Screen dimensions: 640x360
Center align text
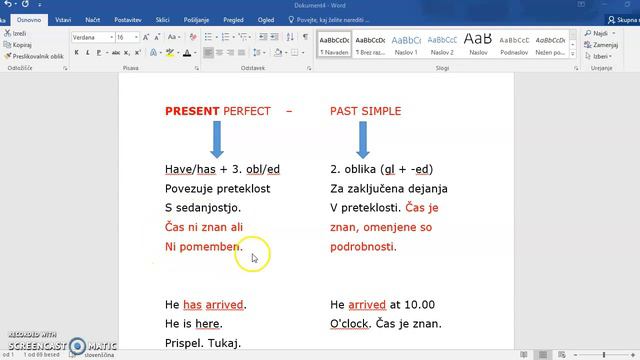click(219, 53)
